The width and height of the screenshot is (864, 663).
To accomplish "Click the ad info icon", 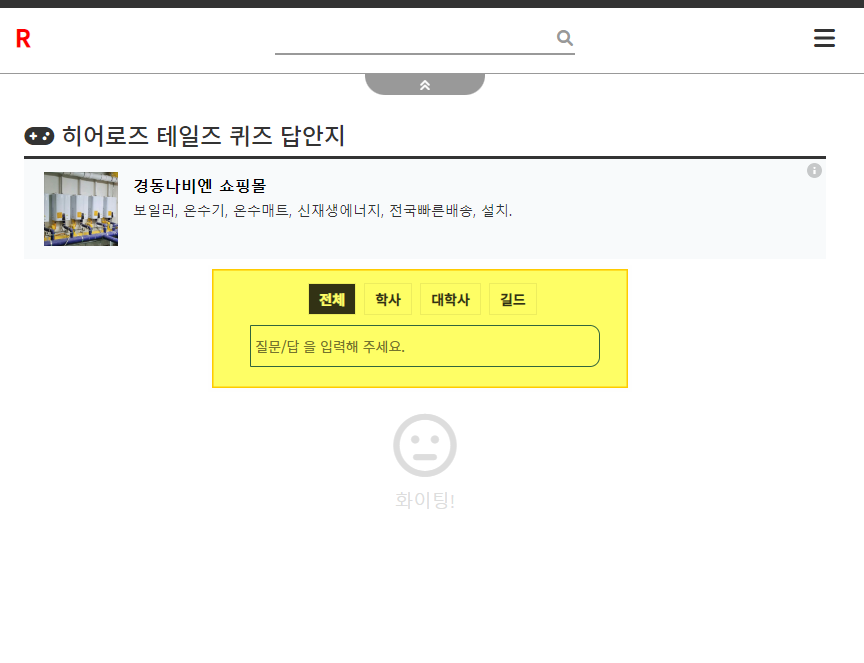I will pyautogui.click(x=814, y=171).
